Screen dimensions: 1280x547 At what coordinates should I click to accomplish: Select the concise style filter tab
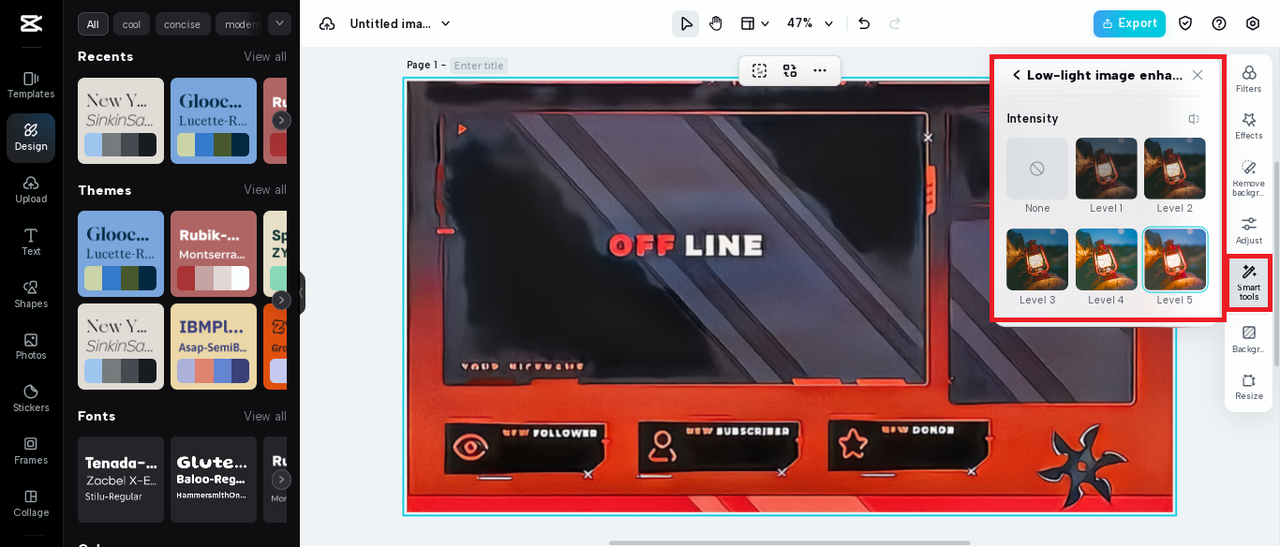tap(183, 24)
